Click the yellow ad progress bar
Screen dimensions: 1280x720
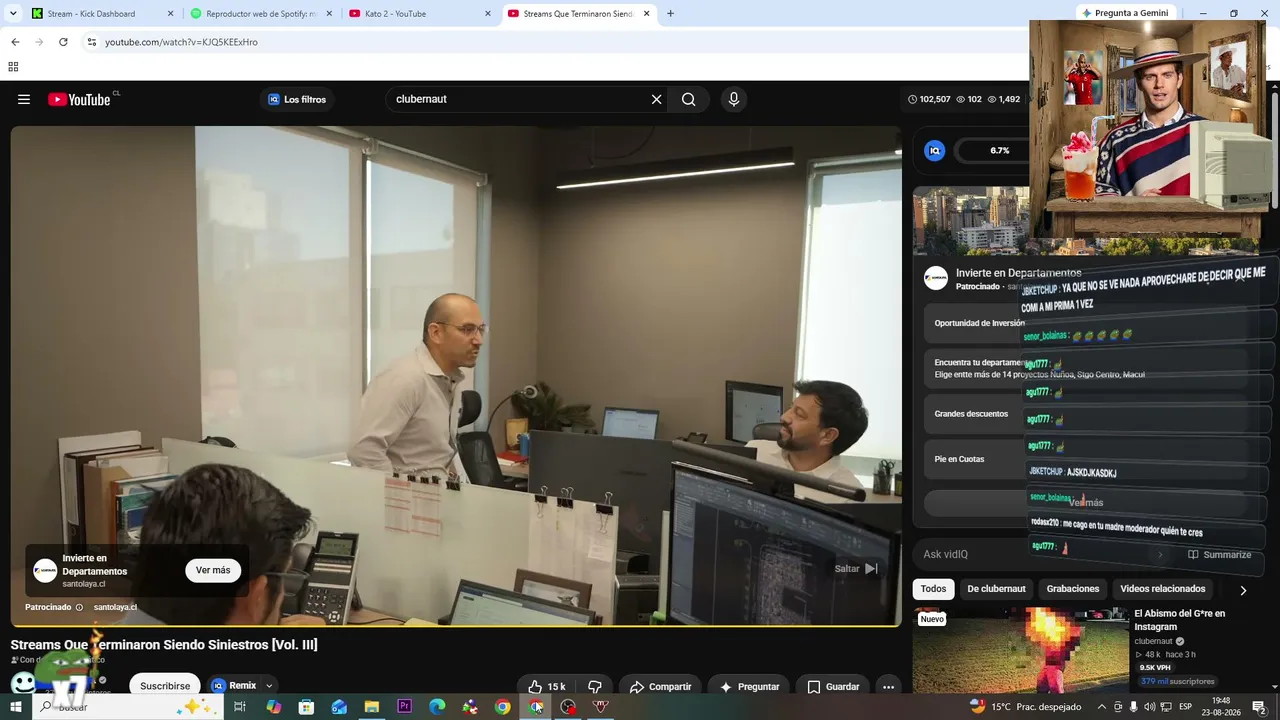point(456,626)
